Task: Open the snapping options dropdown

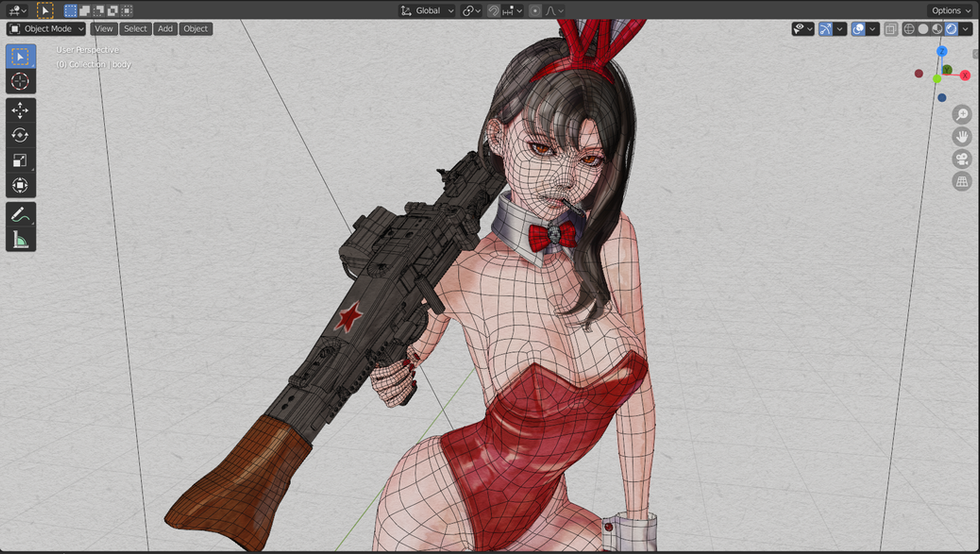Action: 512,11
